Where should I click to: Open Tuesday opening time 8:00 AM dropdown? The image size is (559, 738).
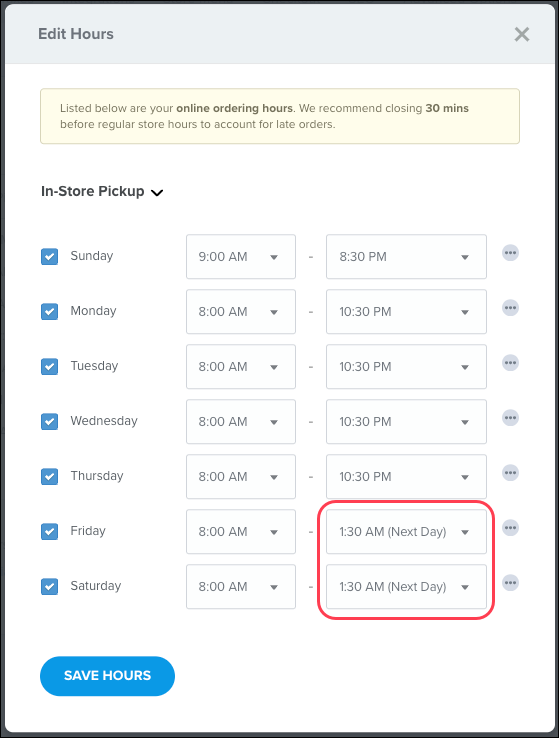[x=241, y=367]
